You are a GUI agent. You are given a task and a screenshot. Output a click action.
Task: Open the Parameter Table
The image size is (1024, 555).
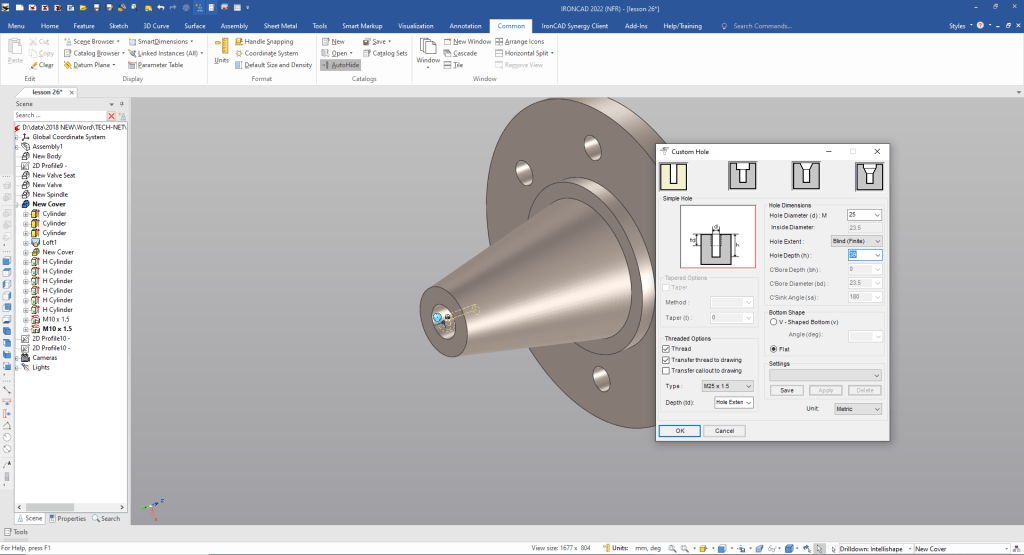pos(160,65)
